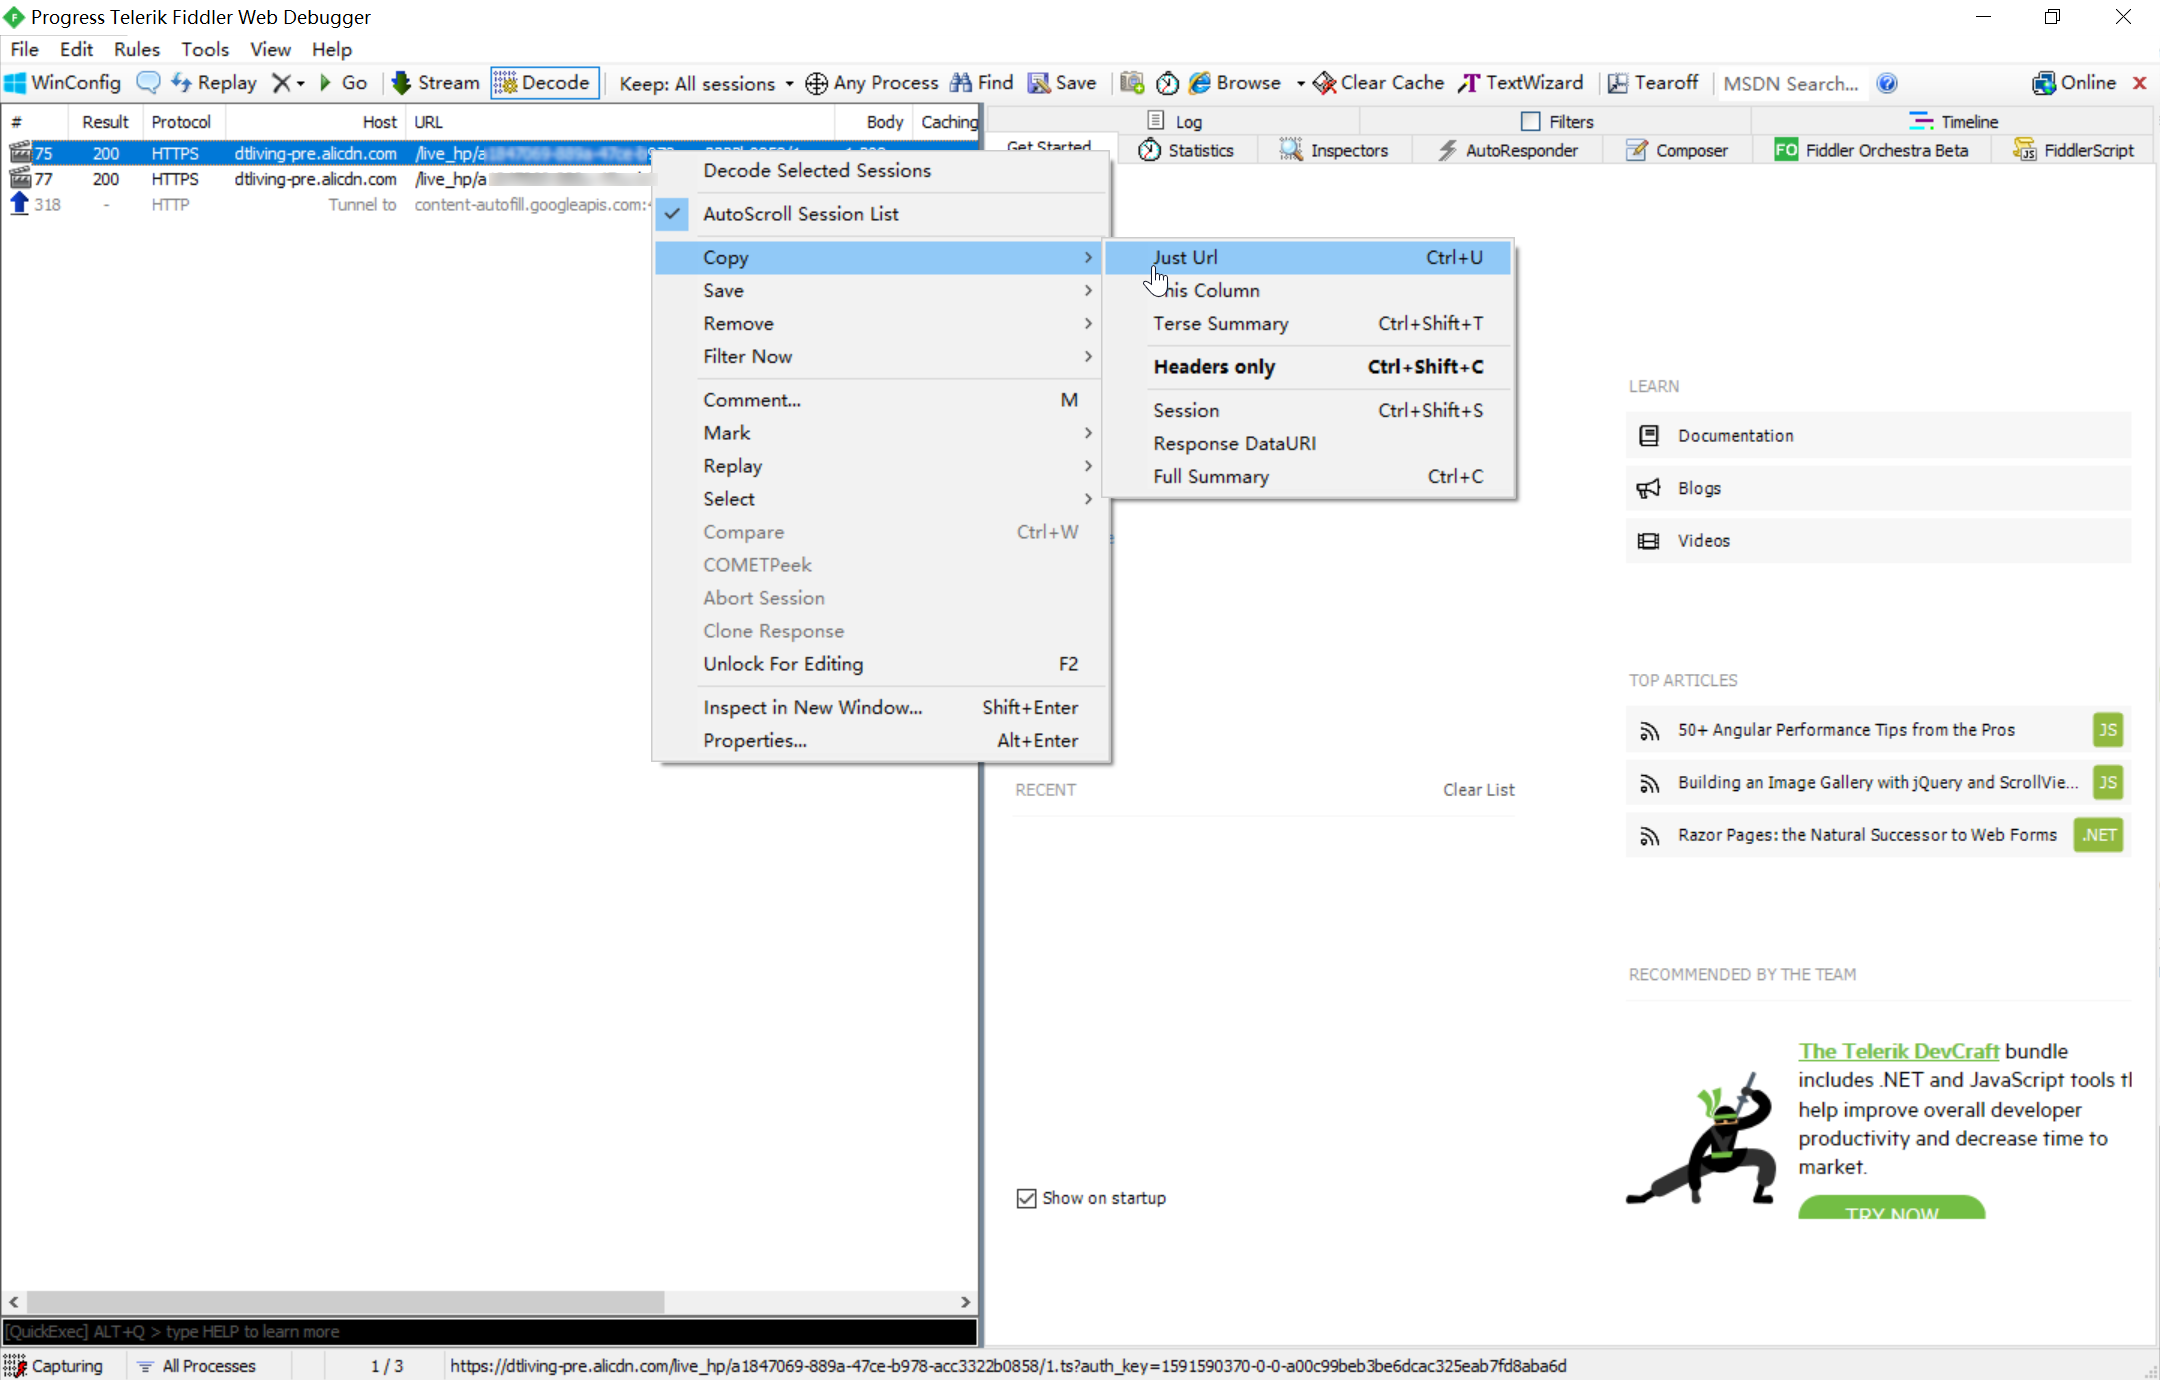Open the Rules menu
2160x1380 pixels.
137,49
